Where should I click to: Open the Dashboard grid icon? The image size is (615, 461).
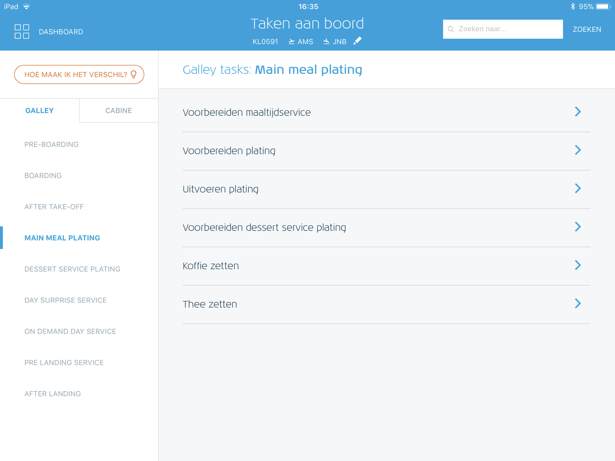tap(22, 31)
